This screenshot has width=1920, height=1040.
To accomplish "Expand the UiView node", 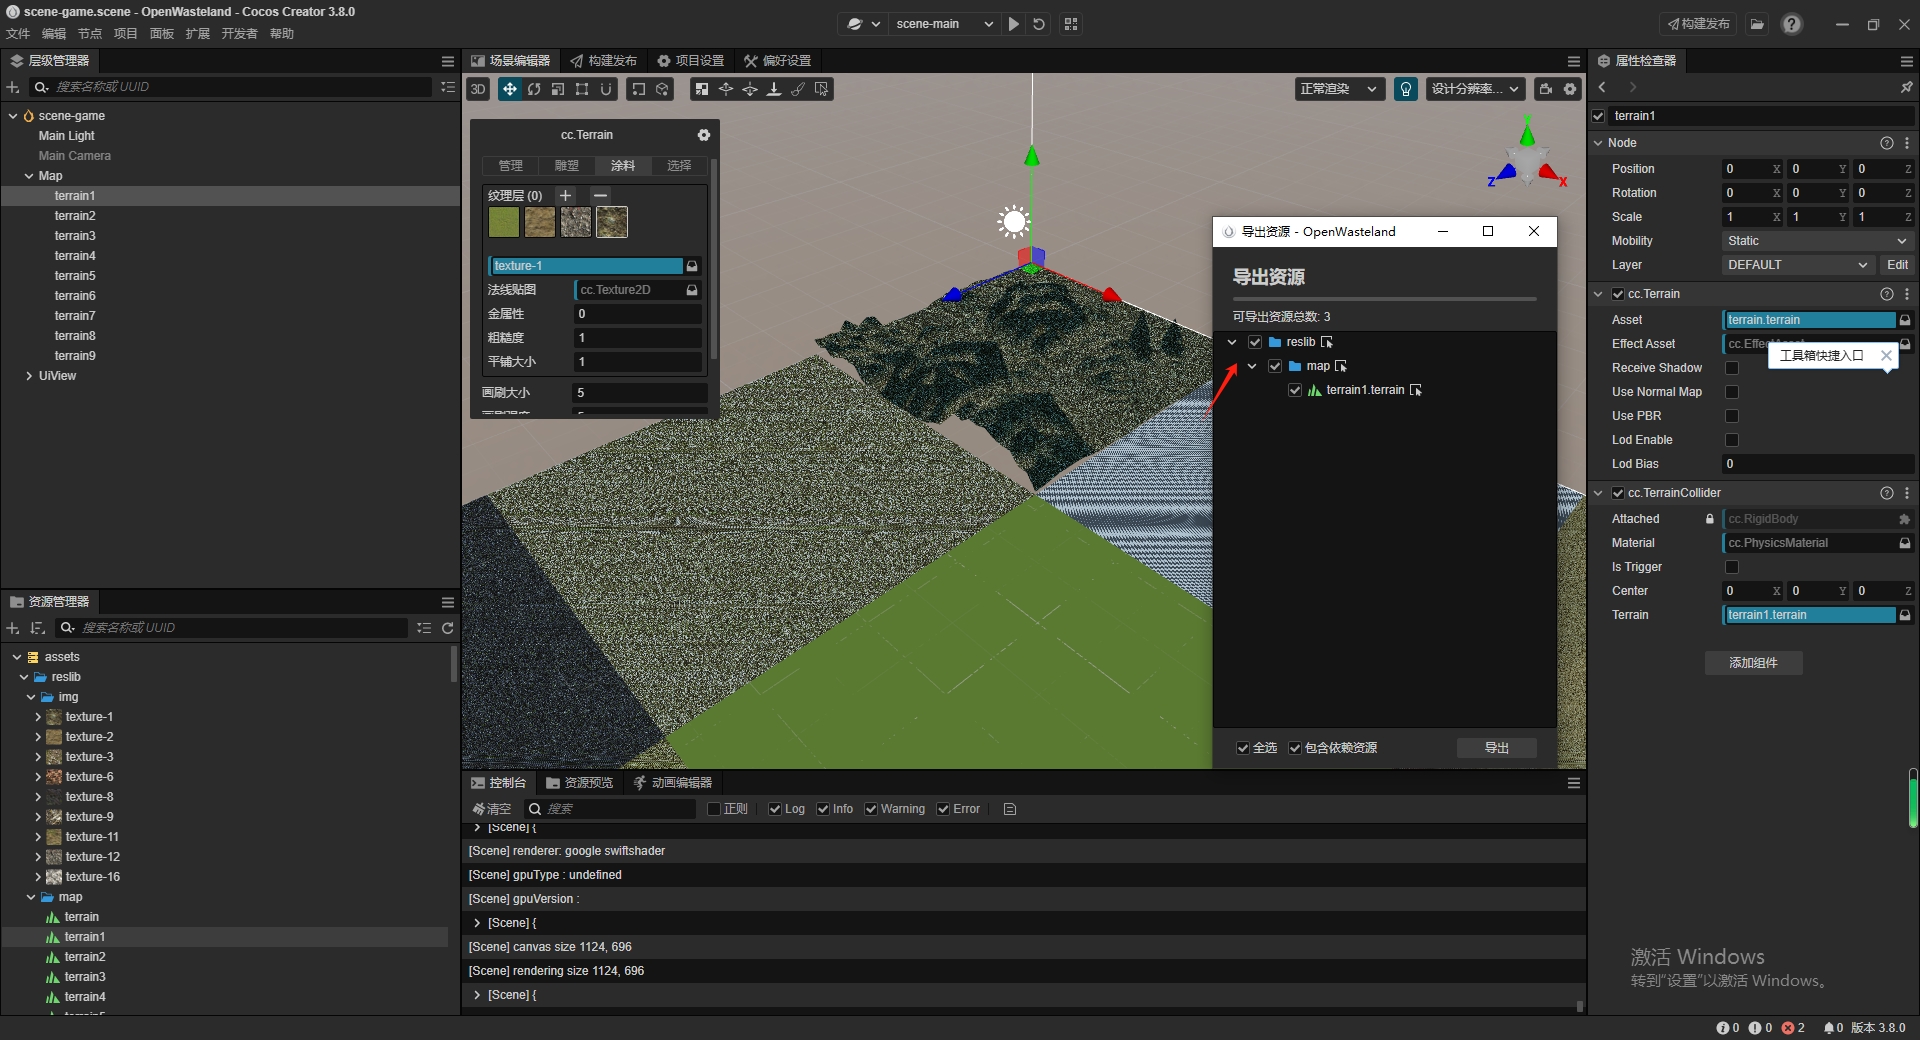I will tap(29, 376).
